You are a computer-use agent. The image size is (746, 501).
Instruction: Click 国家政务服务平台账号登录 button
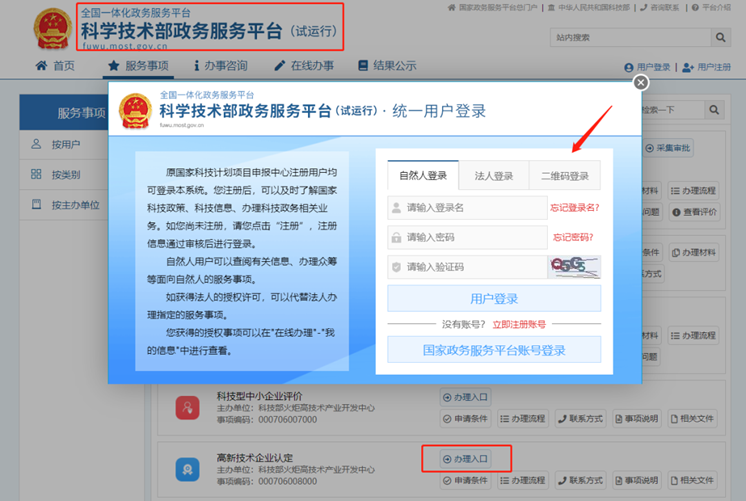pos(494,350)
